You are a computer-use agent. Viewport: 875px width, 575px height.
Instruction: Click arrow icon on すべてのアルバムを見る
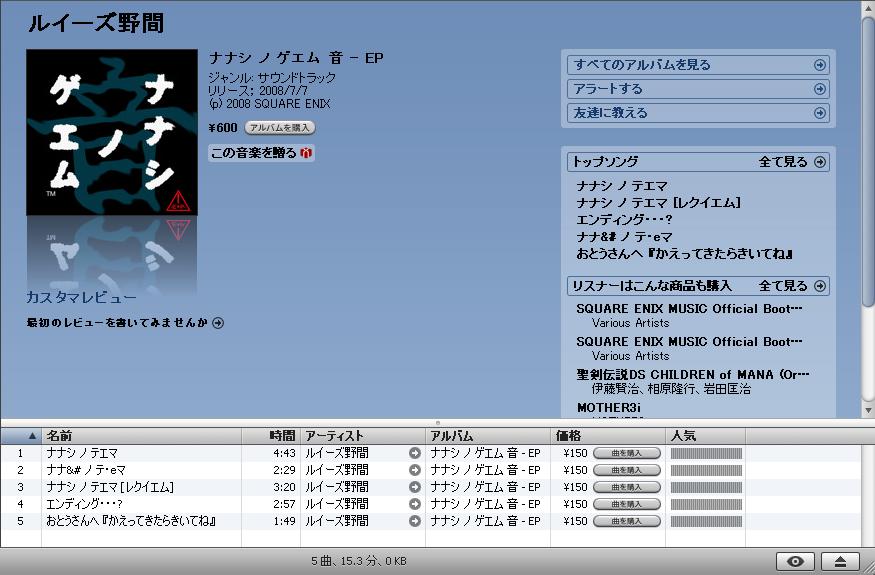click(x=819, y=65)
